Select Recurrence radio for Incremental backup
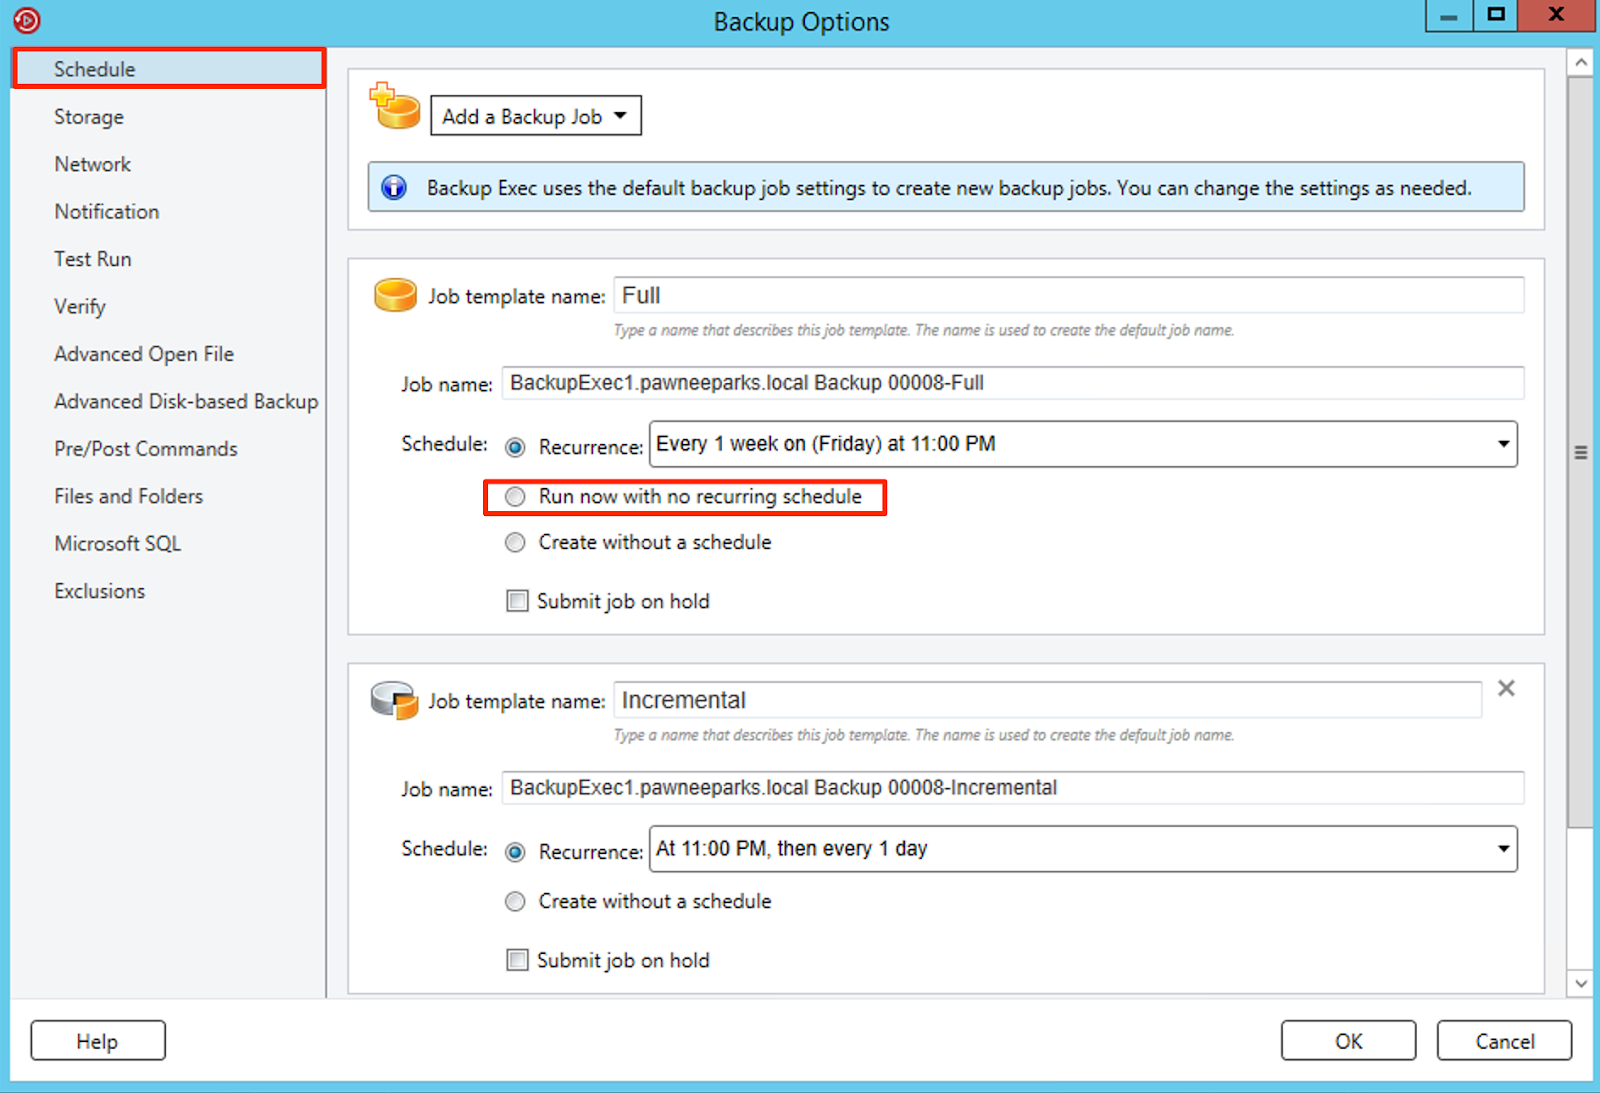 click(515, 852)
